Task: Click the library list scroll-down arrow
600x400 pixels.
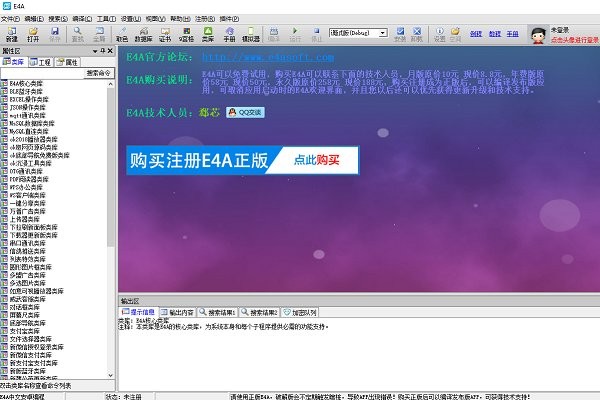Action: 111,376
